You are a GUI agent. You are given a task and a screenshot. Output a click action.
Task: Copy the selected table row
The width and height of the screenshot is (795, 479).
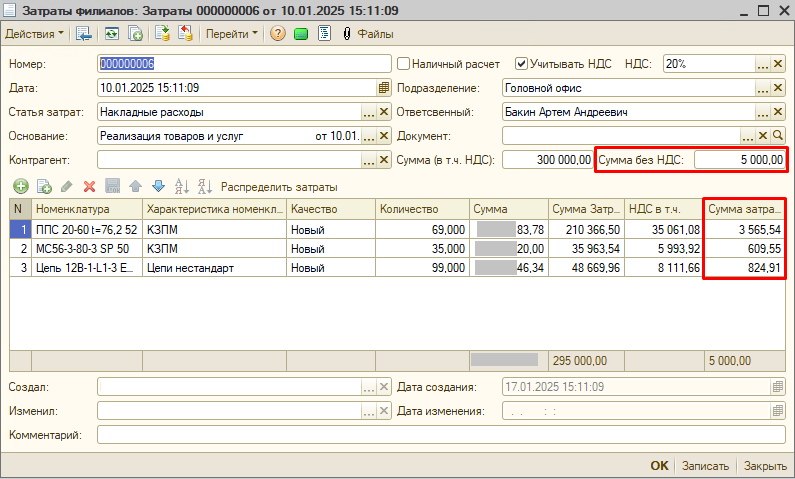(x=44, y=187)
